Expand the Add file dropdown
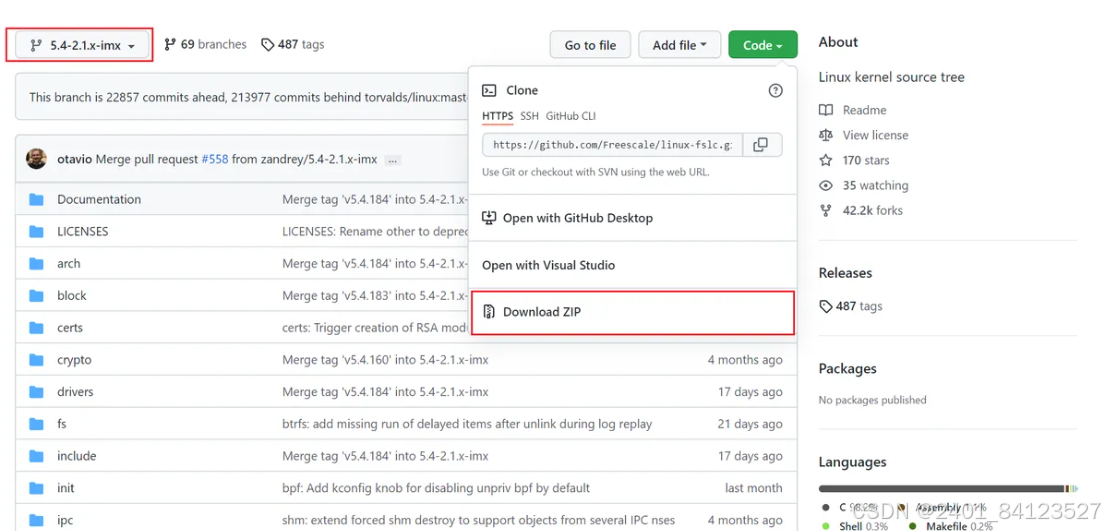Viewport: 1105px width, 531px height. coord(679,45)
